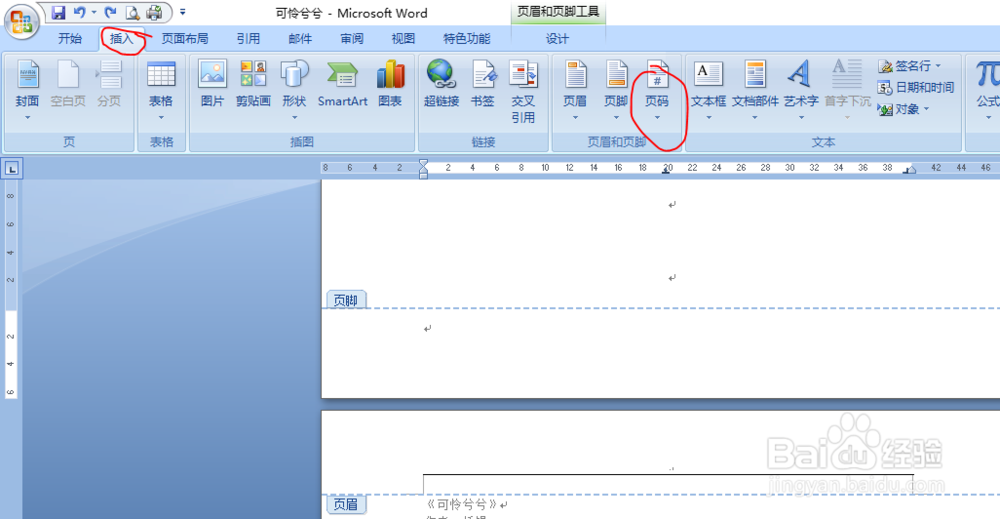Expand the 封面 dropdown arrow
The width and height of the screenshot is (1000, 519).
27,118
